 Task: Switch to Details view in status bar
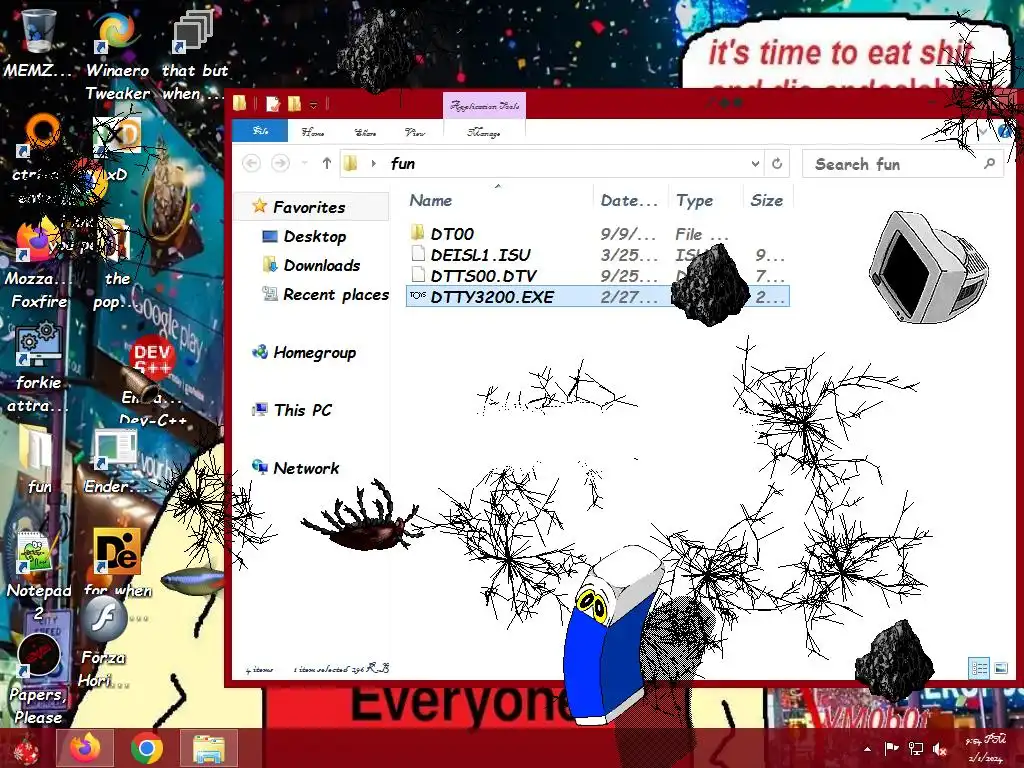[979, 668]
